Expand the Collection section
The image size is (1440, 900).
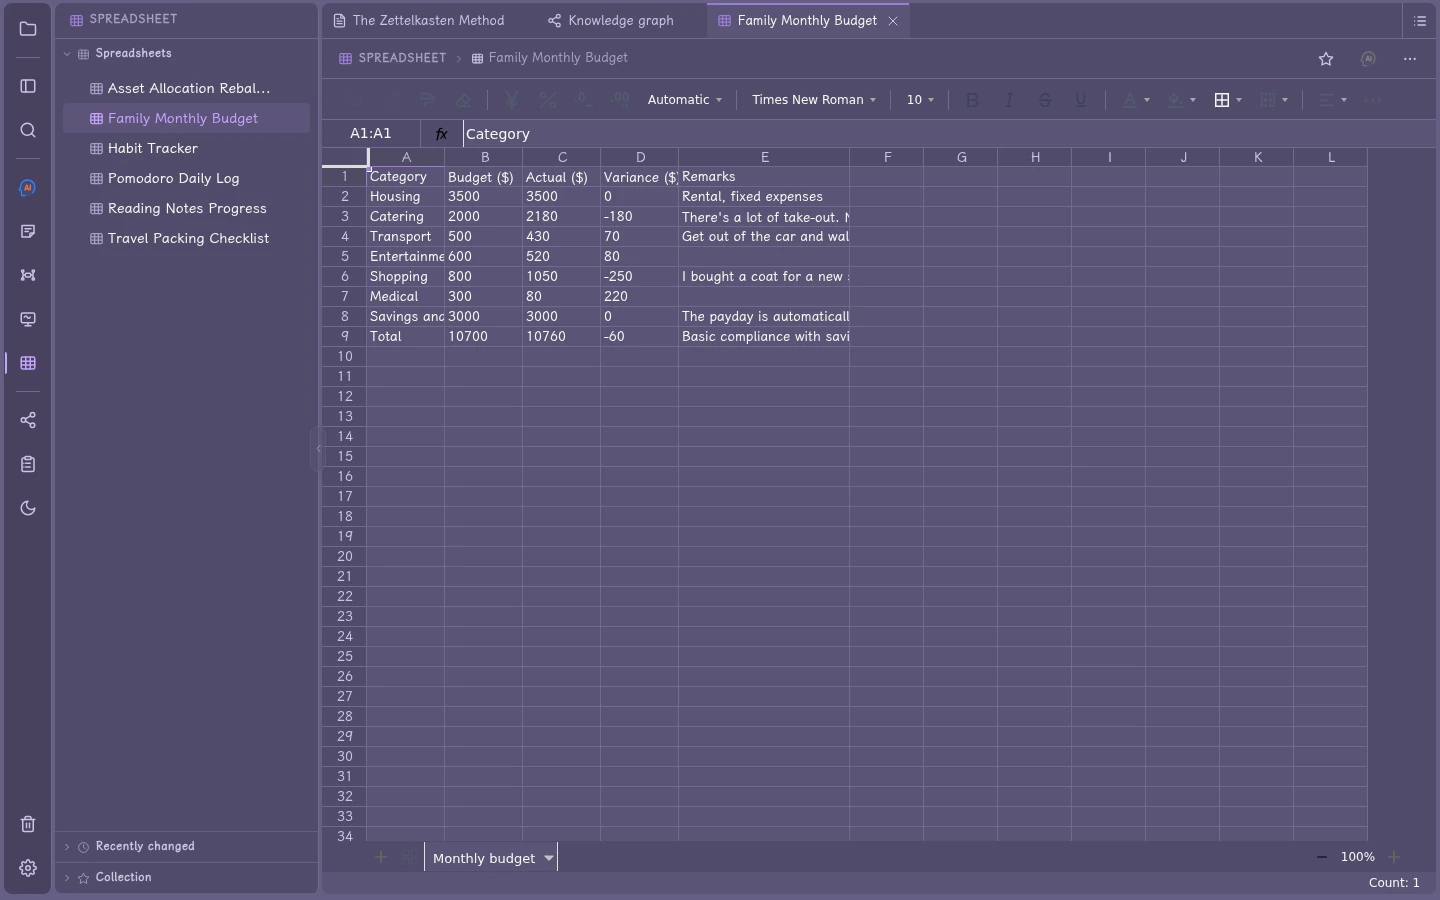click(x=67, y=878)
